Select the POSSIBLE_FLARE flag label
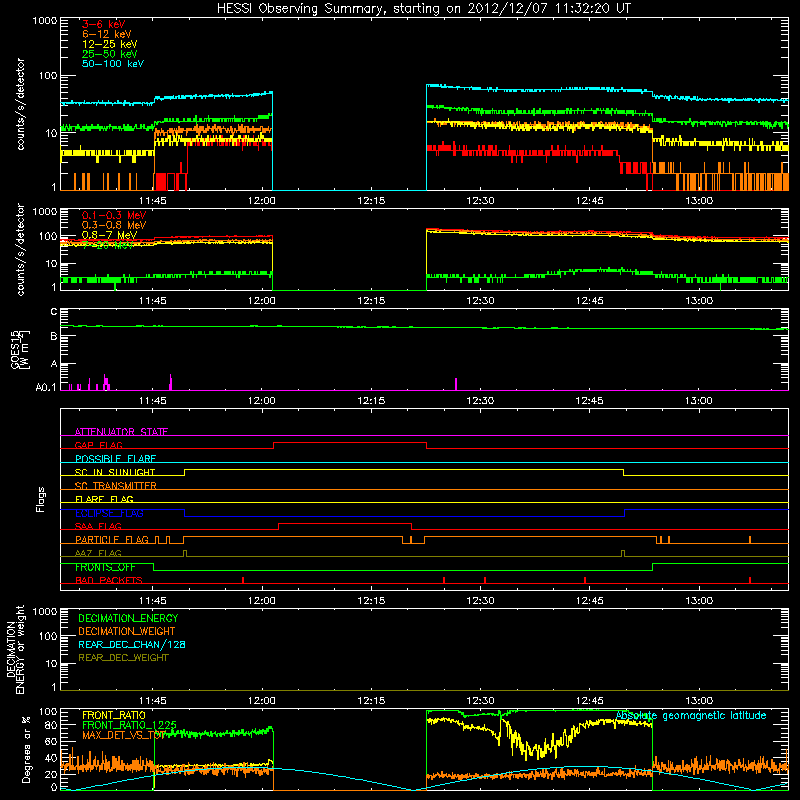The width and height of the screenshot is (800, 800). point(115,459)
